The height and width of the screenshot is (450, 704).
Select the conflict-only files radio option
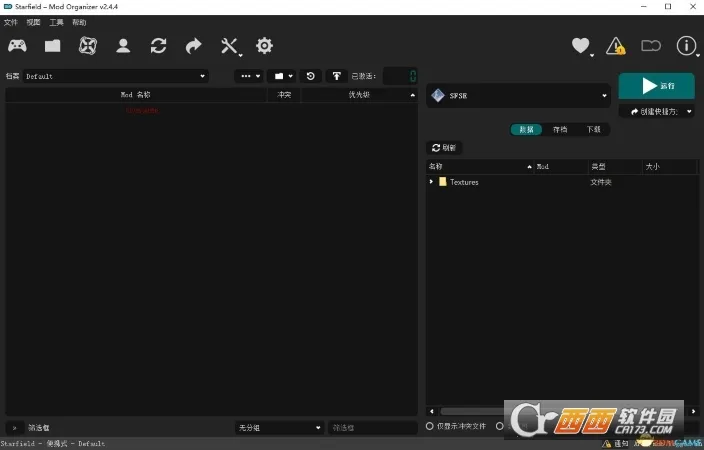[430, 426]
